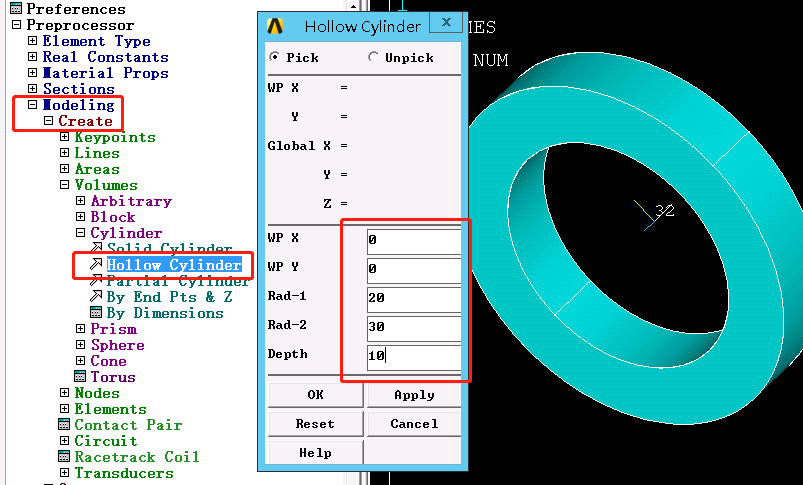Expand the Lines node
The image size is (803, 485).
point(64,153)
